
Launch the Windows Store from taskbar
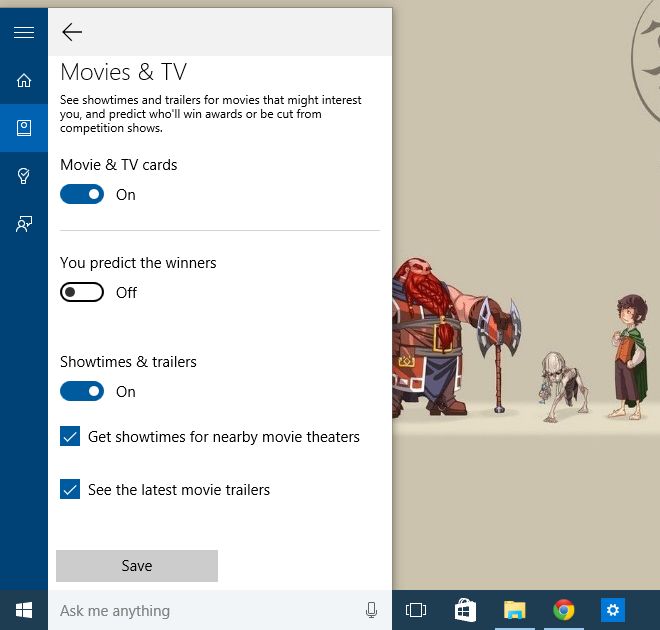click(465, 610)
